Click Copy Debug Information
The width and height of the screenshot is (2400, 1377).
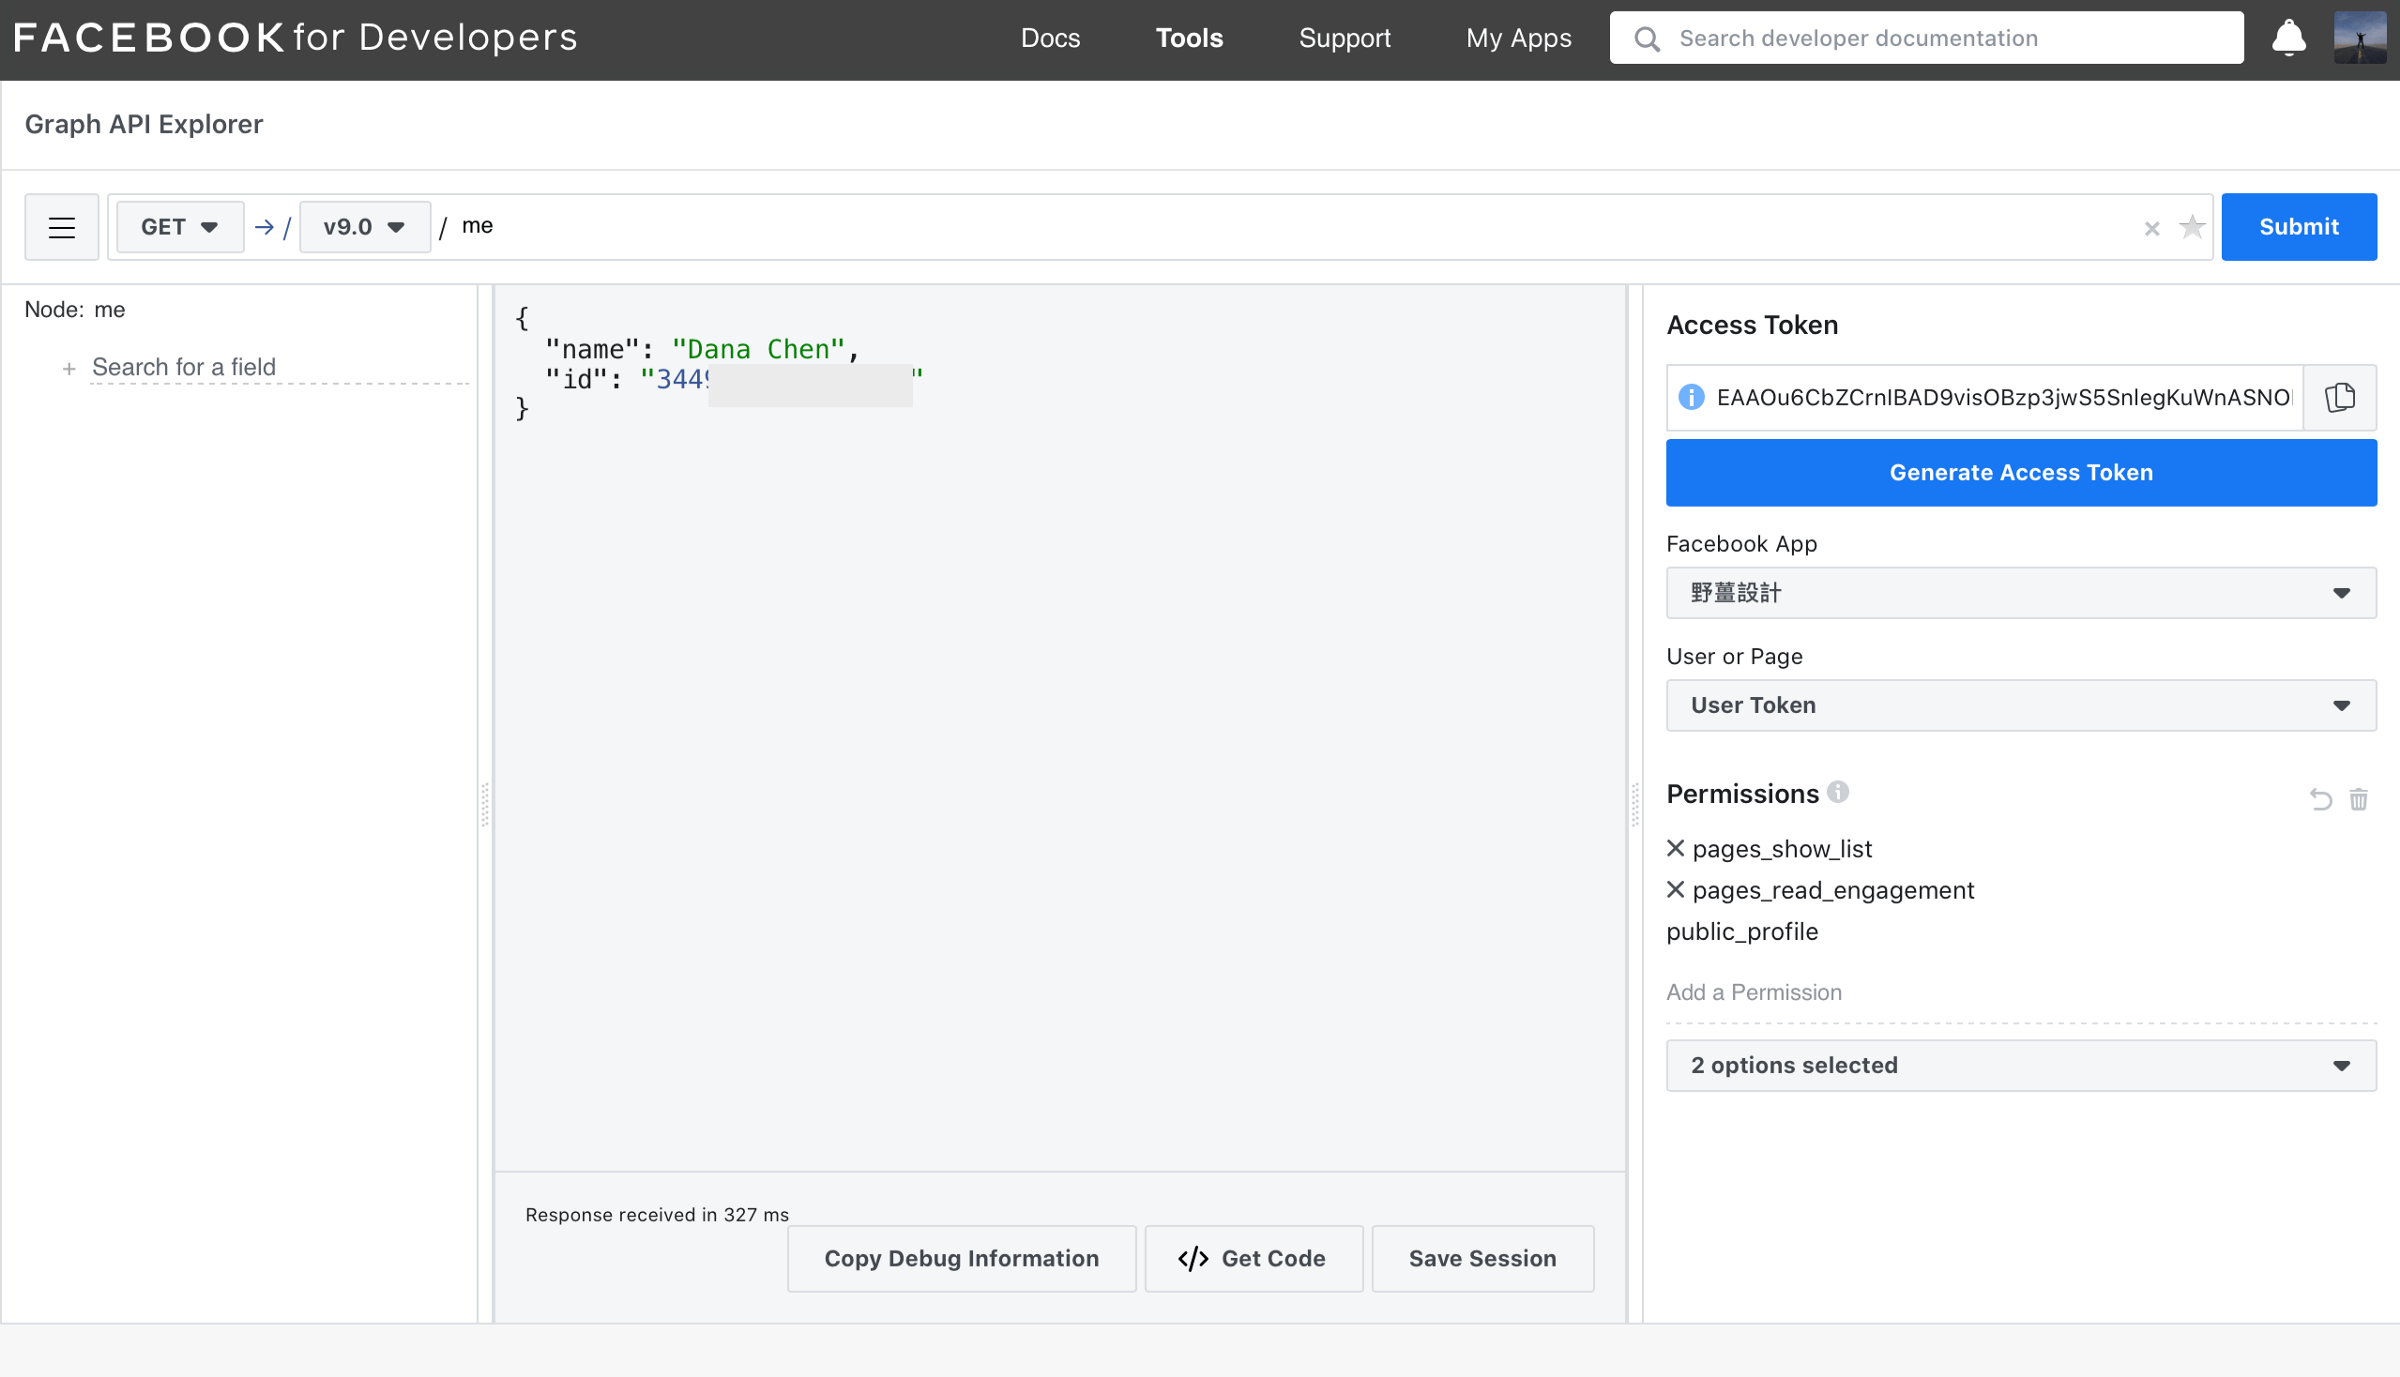click(961, 1258)
